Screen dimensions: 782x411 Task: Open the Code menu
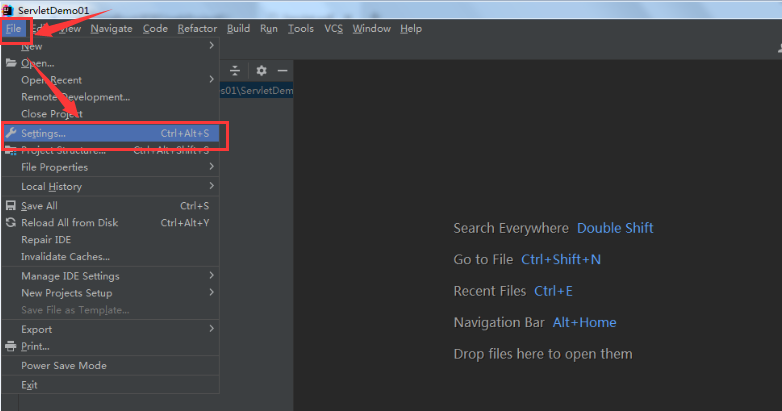click(x=155, y=29)
